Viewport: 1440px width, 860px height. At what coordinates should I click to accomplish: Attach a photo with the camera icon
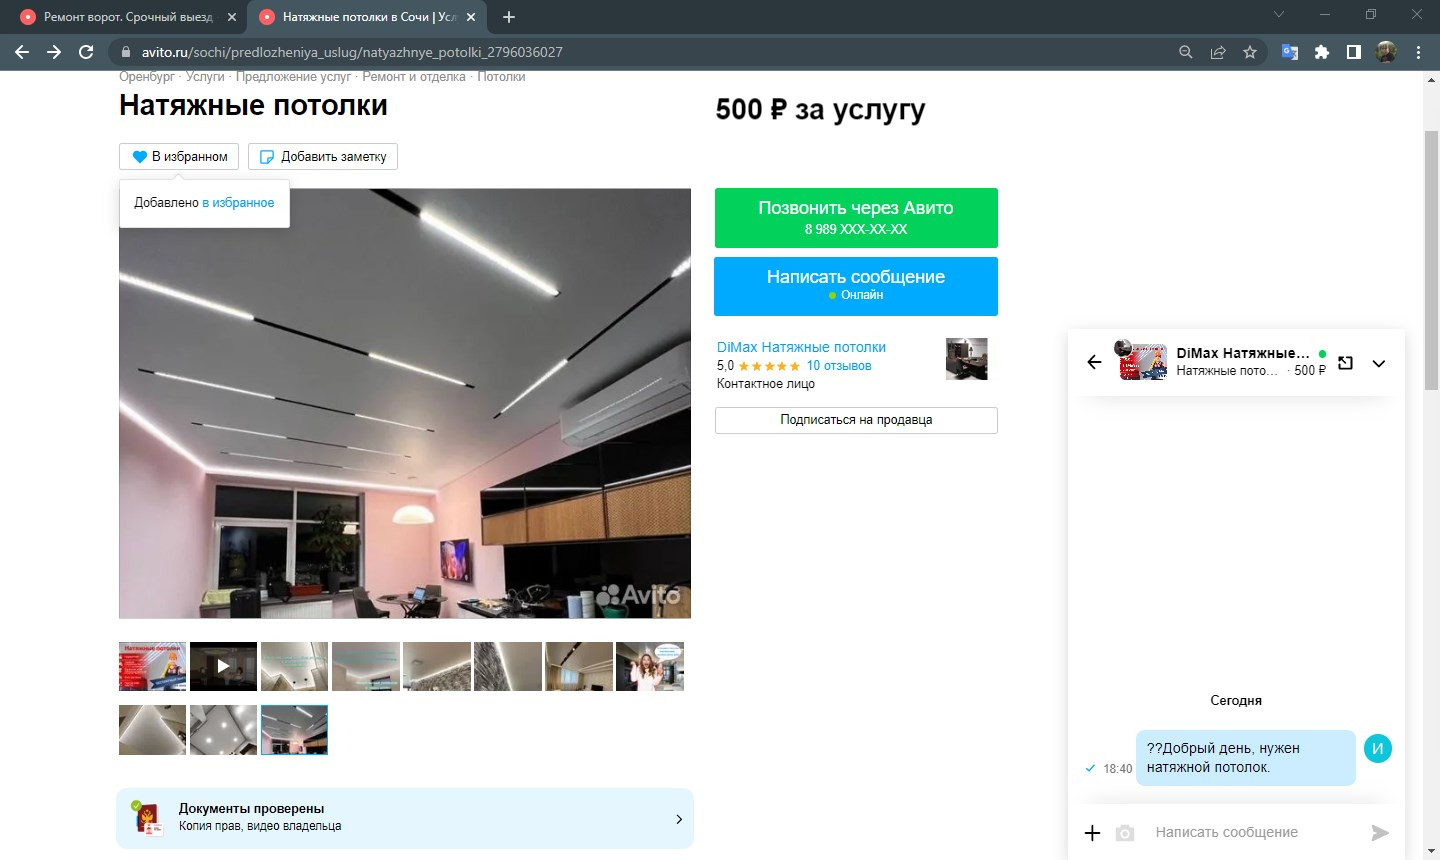click(x=1125, y=832)
